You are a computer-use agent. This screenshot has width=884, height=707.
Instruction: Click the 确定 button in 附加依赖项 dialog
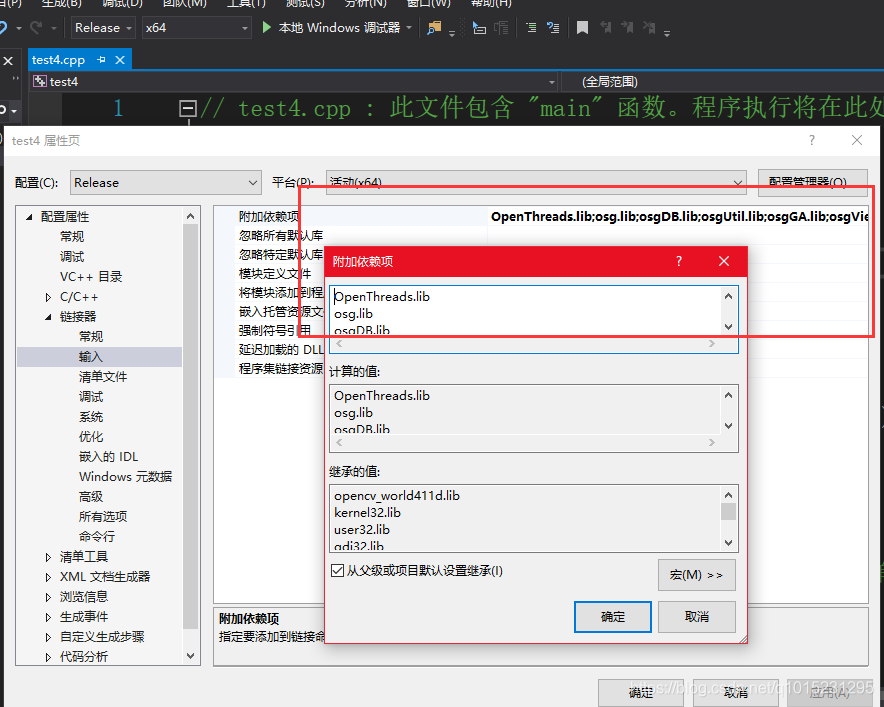612,617
